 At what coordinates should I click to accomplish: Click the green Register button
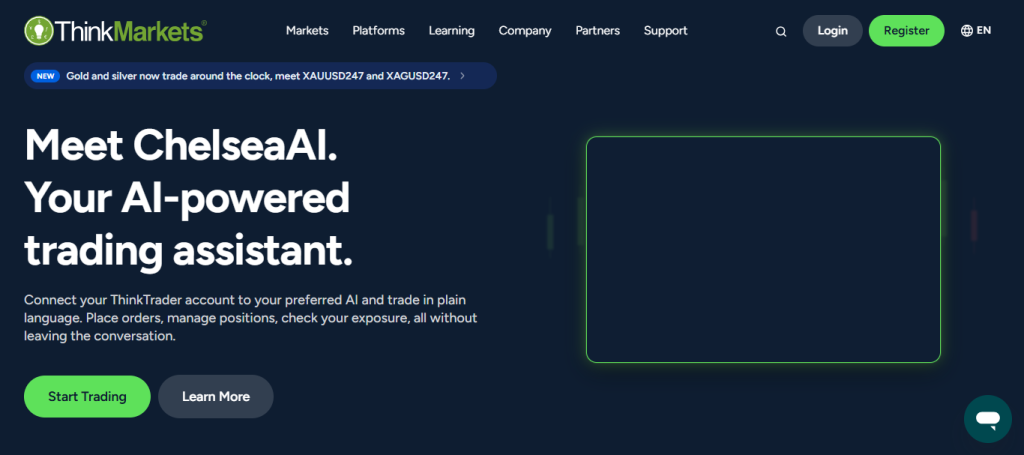[906, 31]
